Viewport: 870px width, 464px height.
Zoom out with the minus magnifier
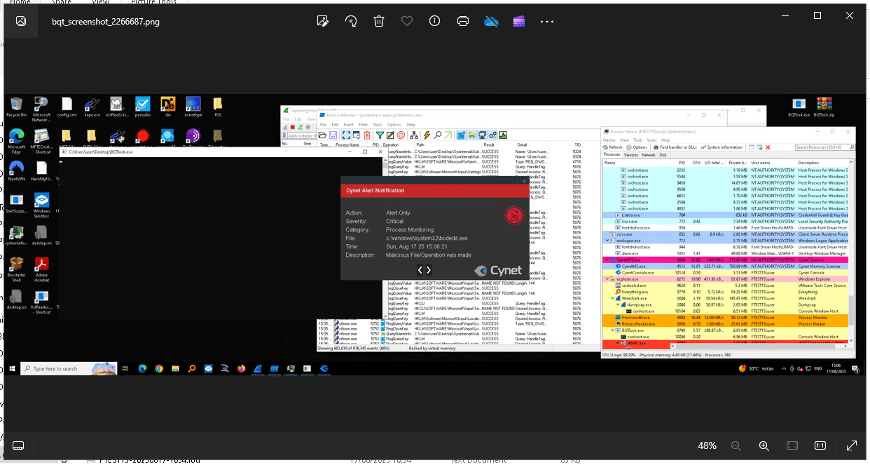[x=736, y=444]
